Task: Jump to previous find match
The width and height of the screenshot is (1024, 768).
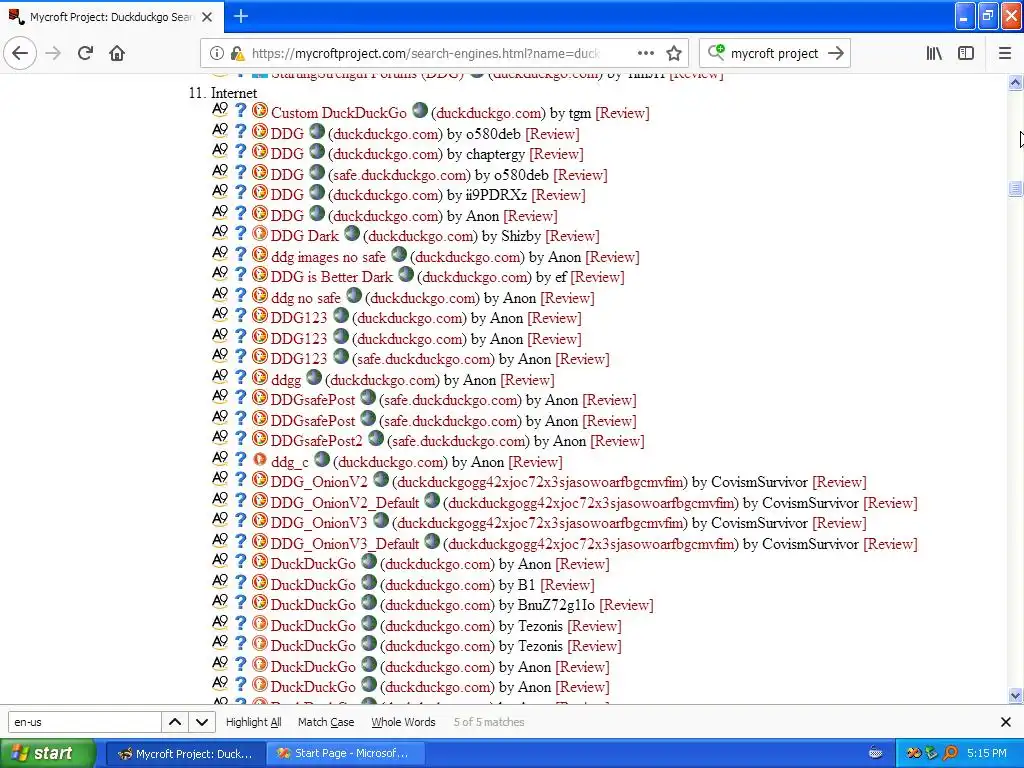Action: (175, 722)
